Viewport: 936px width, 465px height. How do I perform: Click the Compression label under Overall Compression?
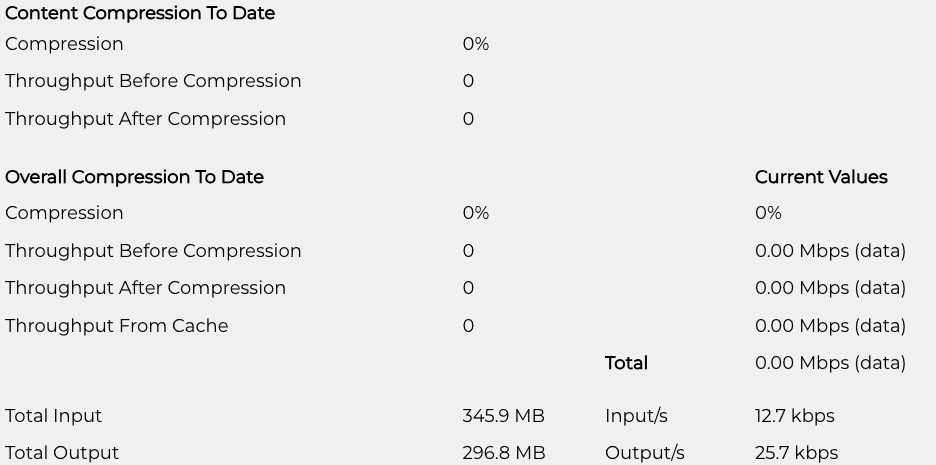(64, 213)
